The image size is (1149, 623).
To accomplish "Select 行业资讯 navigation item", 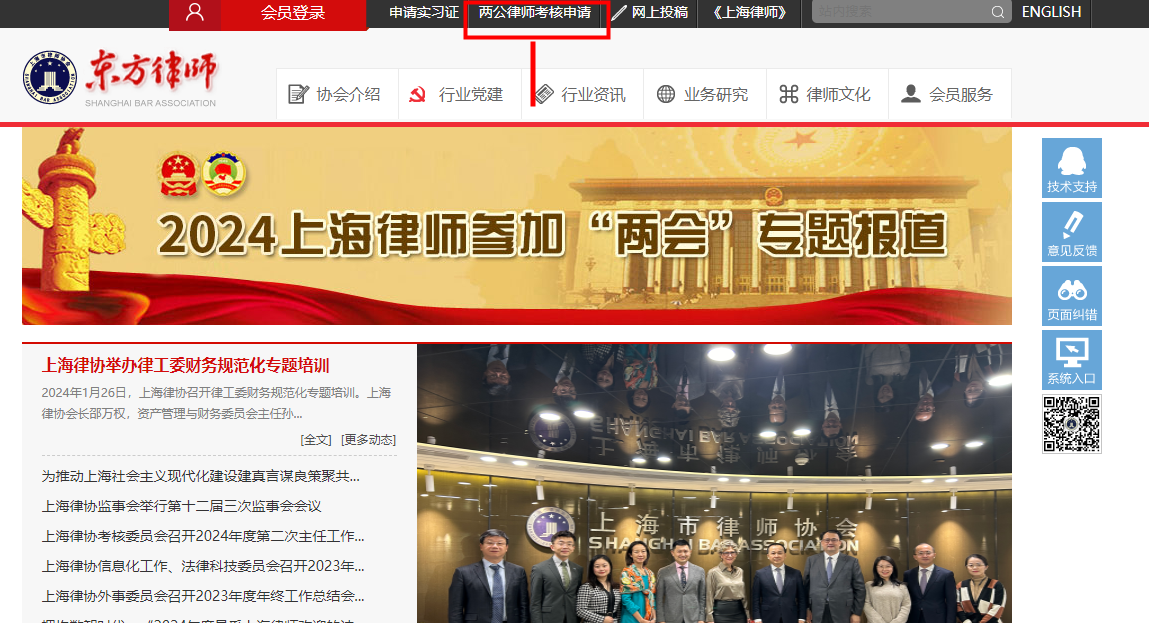I will click(582, 94).
